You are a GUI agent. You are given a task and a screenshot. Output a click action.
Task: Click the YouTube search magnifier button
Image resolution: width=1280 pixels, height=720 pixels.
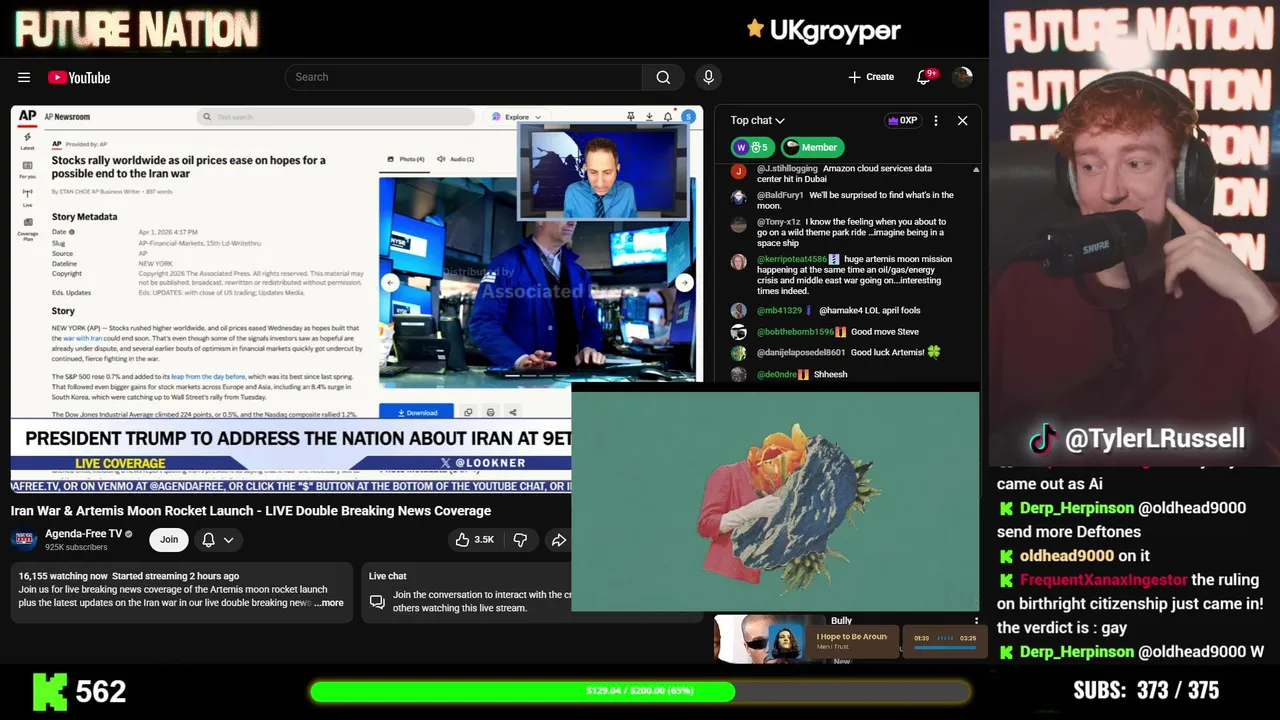coord(663,77)
